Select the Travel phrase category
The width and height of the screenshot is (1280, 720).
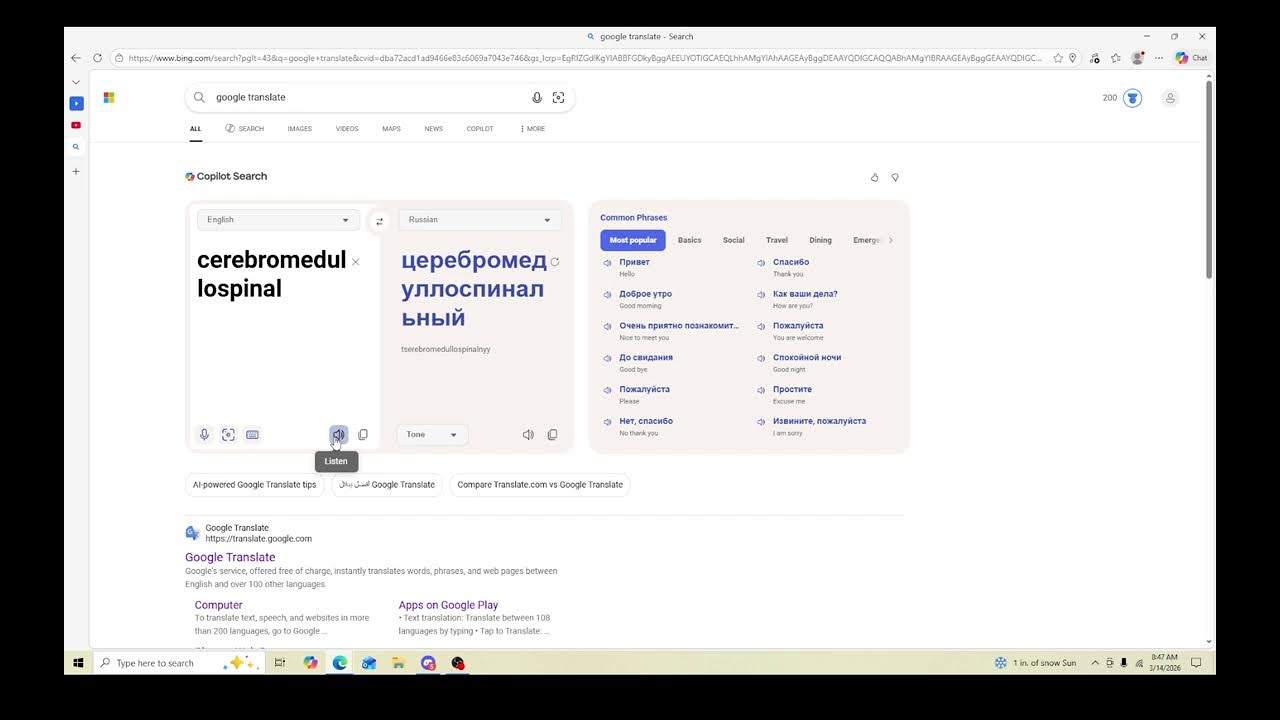777,240
